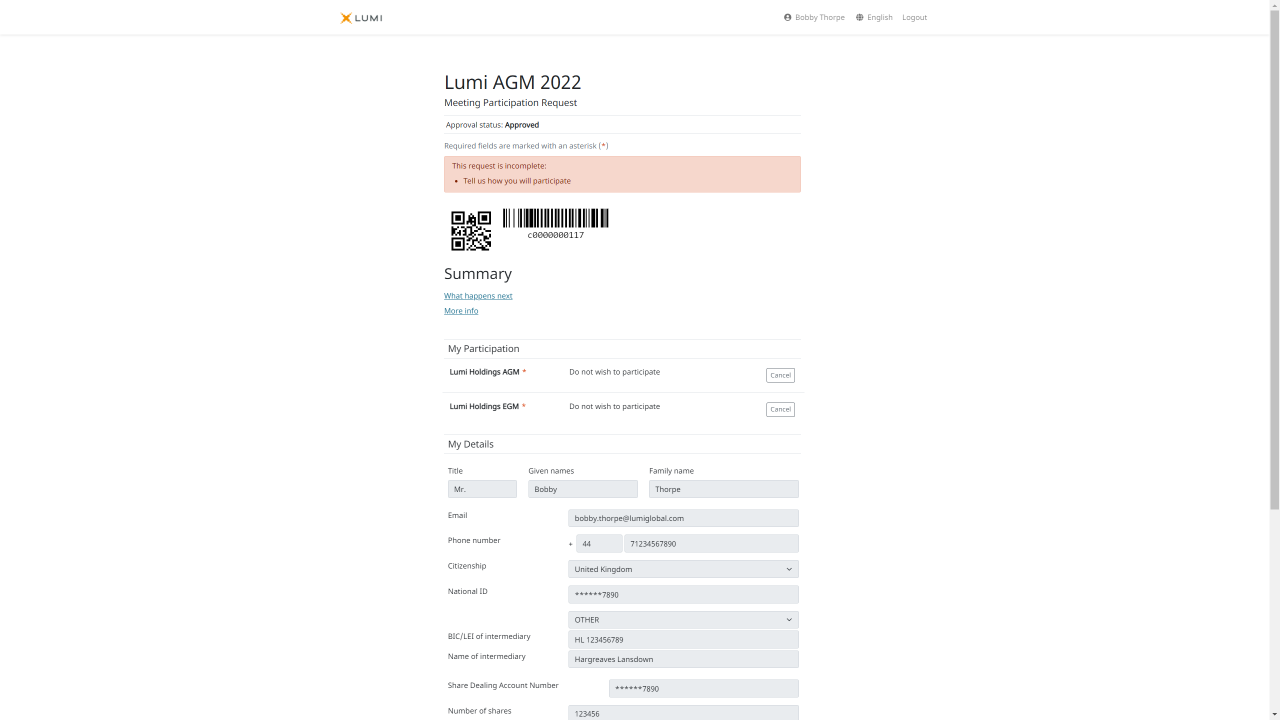Click the phone number field 71234567890
Screen dimensions: 1280x720
click(x=711, y=544)
